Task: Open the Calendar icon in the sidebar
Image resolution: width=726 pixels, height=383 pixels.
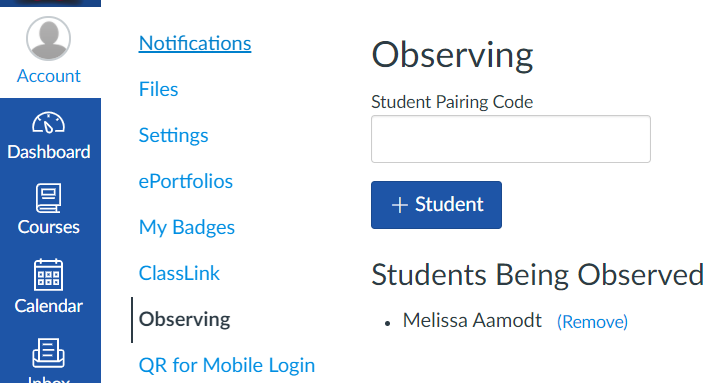Action: (x=49, y=275)
